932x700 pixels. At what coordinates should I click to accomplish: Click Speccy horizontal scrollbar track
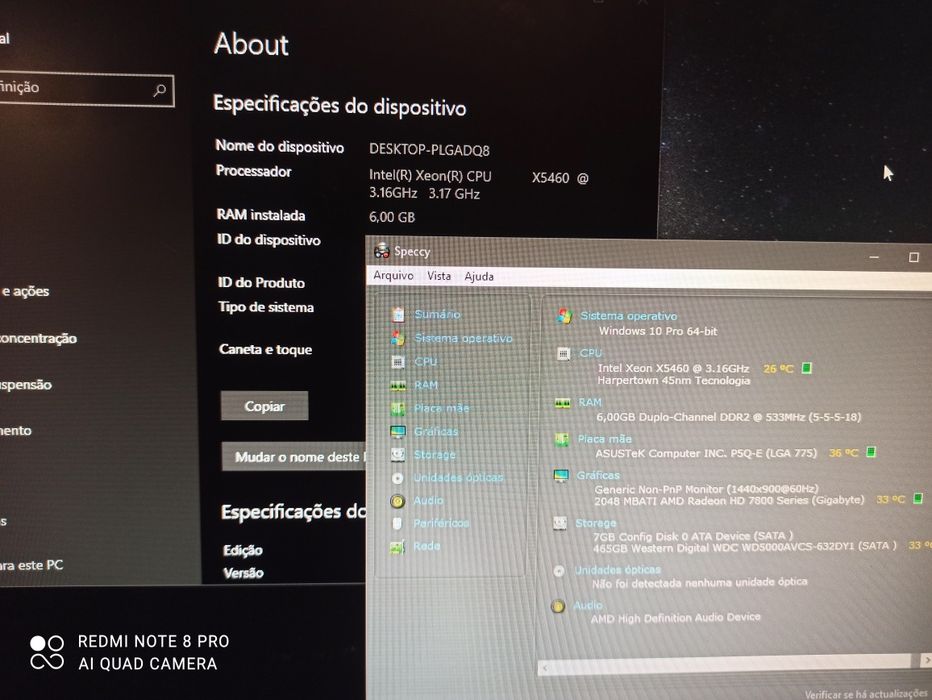pyautogui.click(x=731, y=663)
